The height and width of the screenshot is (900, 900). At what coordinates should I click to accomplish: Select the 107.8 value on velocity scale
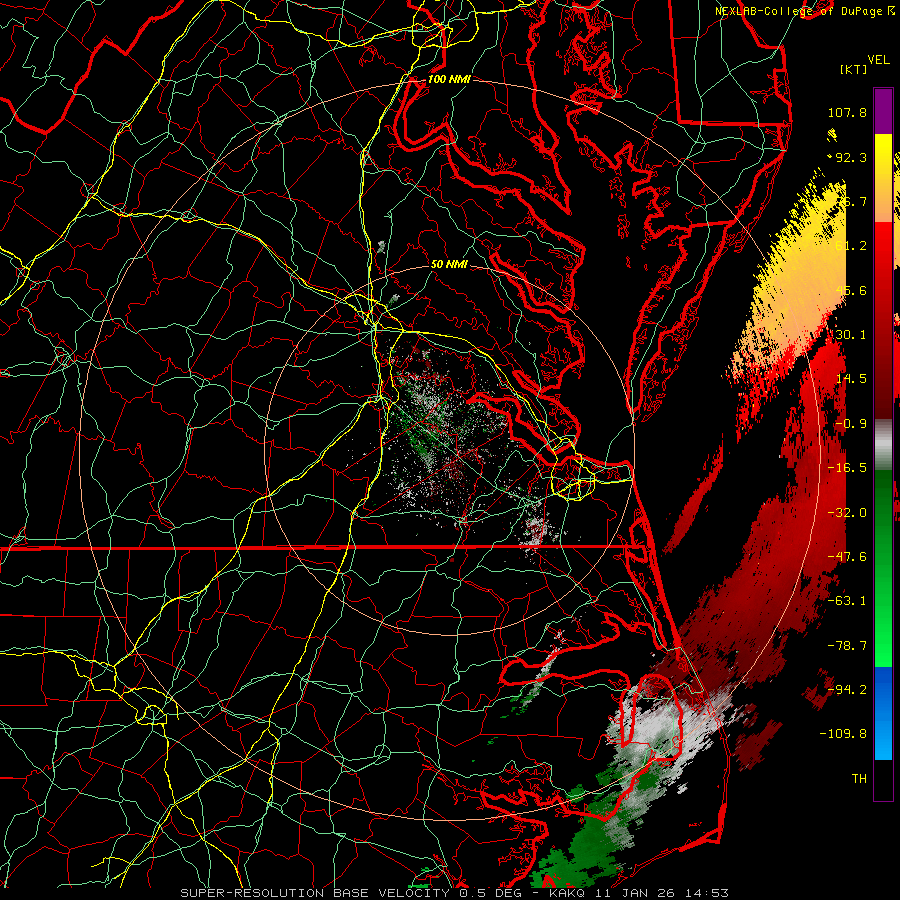tap(847, 112)
